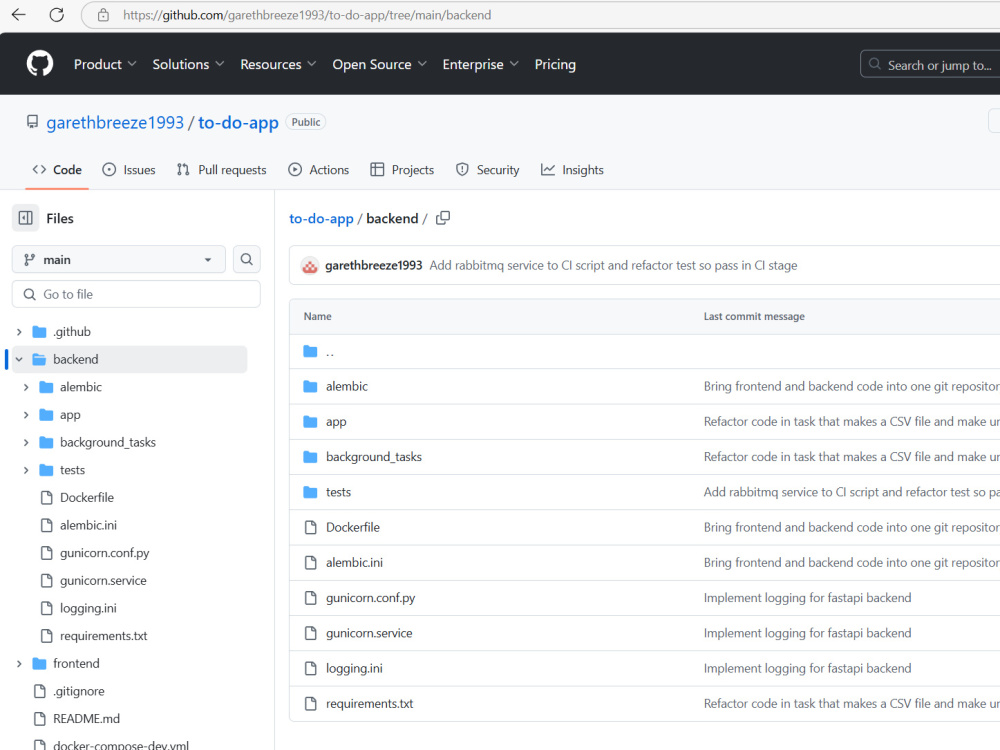Open alembic.ini in file table
Viewport: 1000px width, 750px height.
(x=354, y=562)
